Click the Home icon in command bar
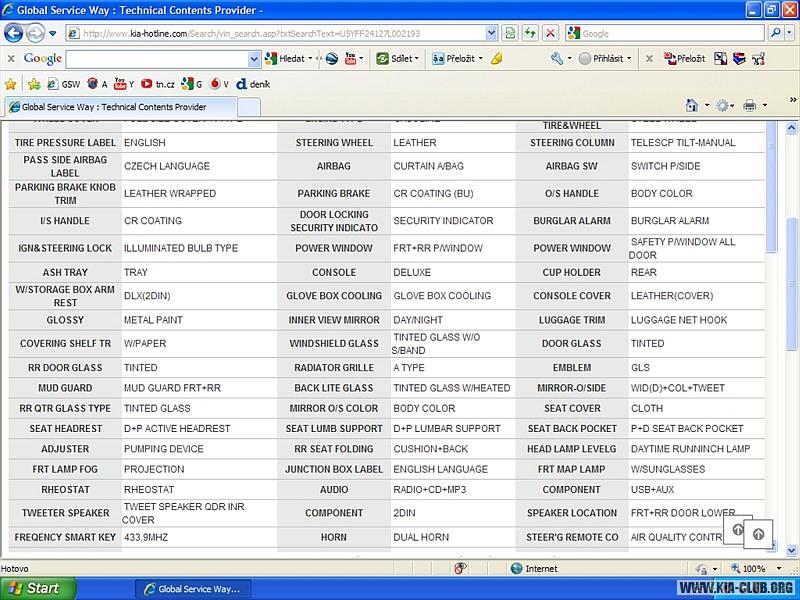 click(x=691, y=106)
